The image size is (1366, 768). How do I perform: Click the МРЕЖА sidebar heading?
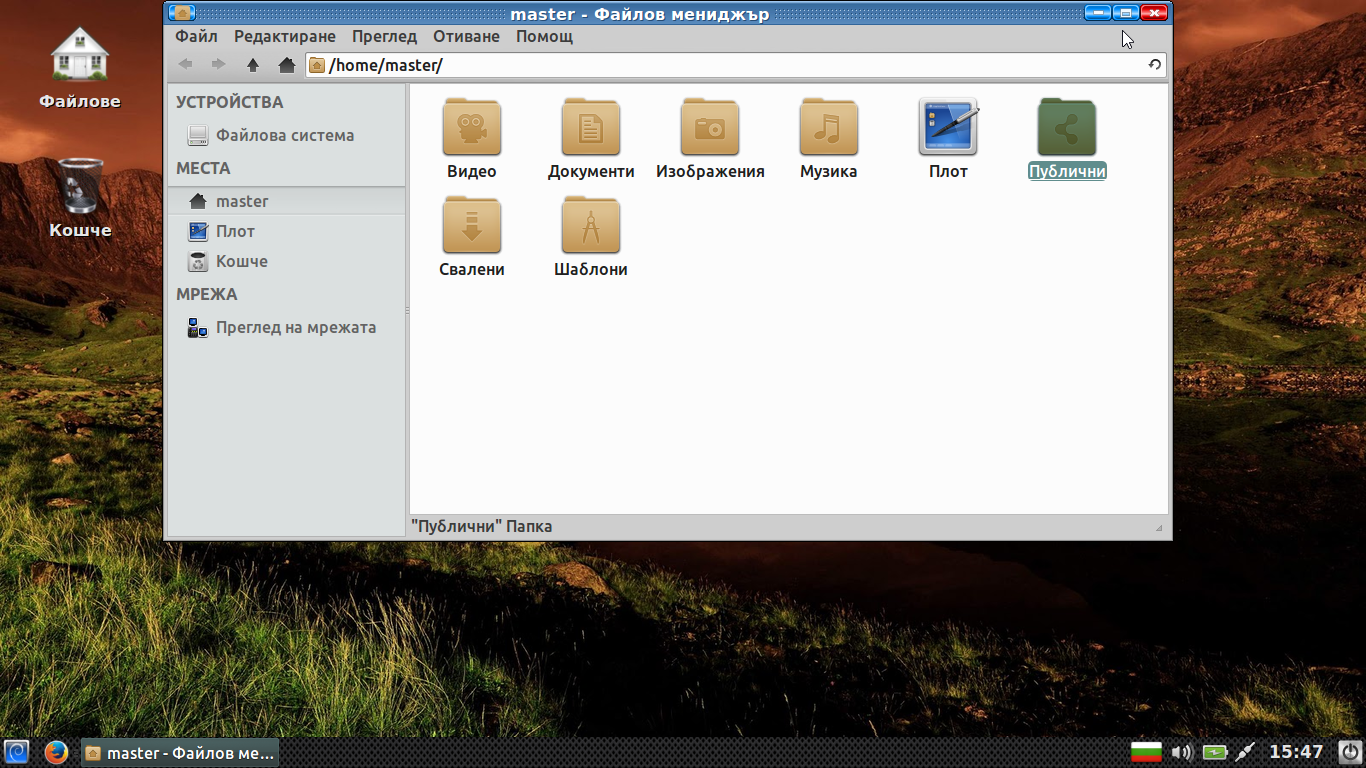[207, 294]
